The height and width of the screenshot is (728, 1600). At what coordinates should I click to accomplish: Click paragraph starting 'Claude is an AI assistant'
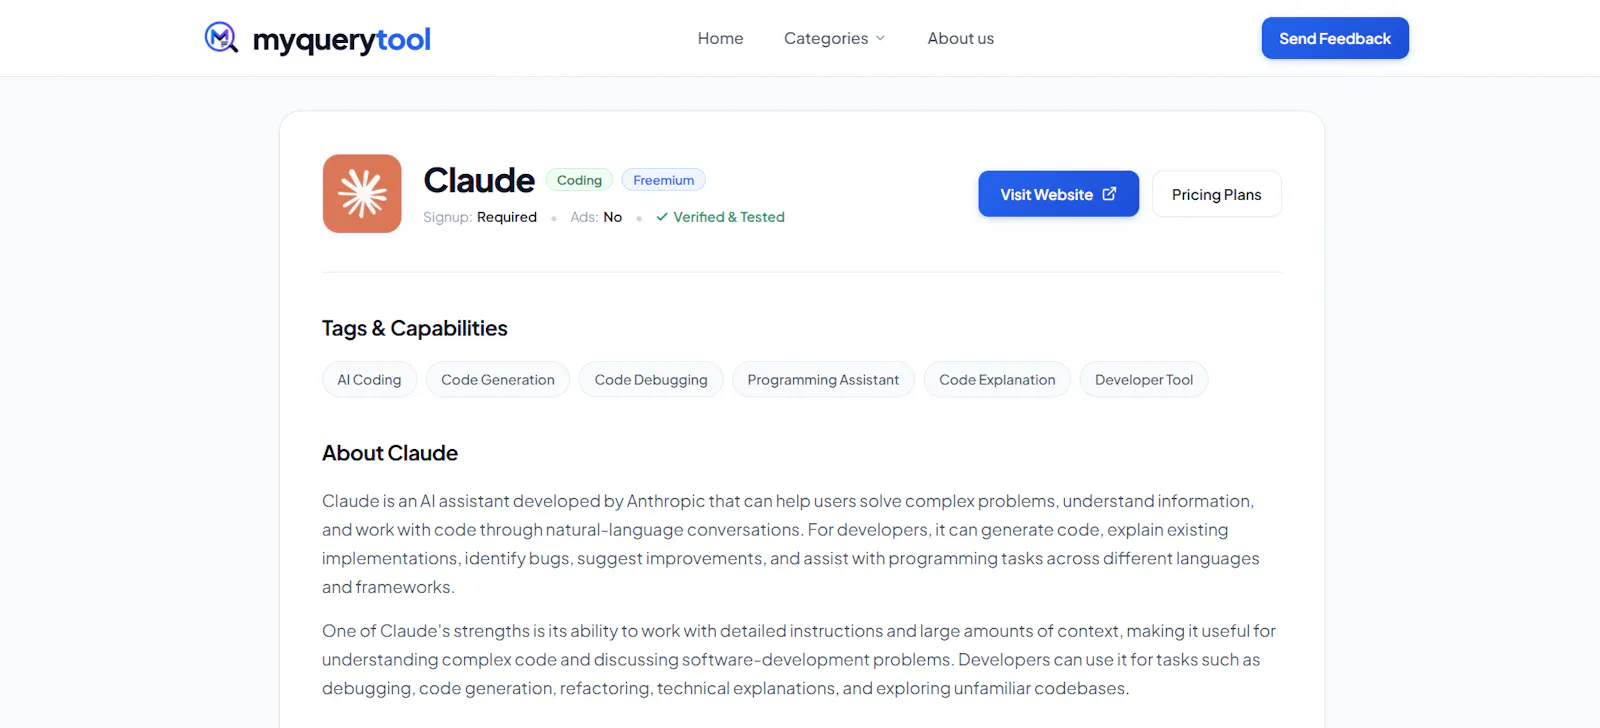tap(791, 544)
